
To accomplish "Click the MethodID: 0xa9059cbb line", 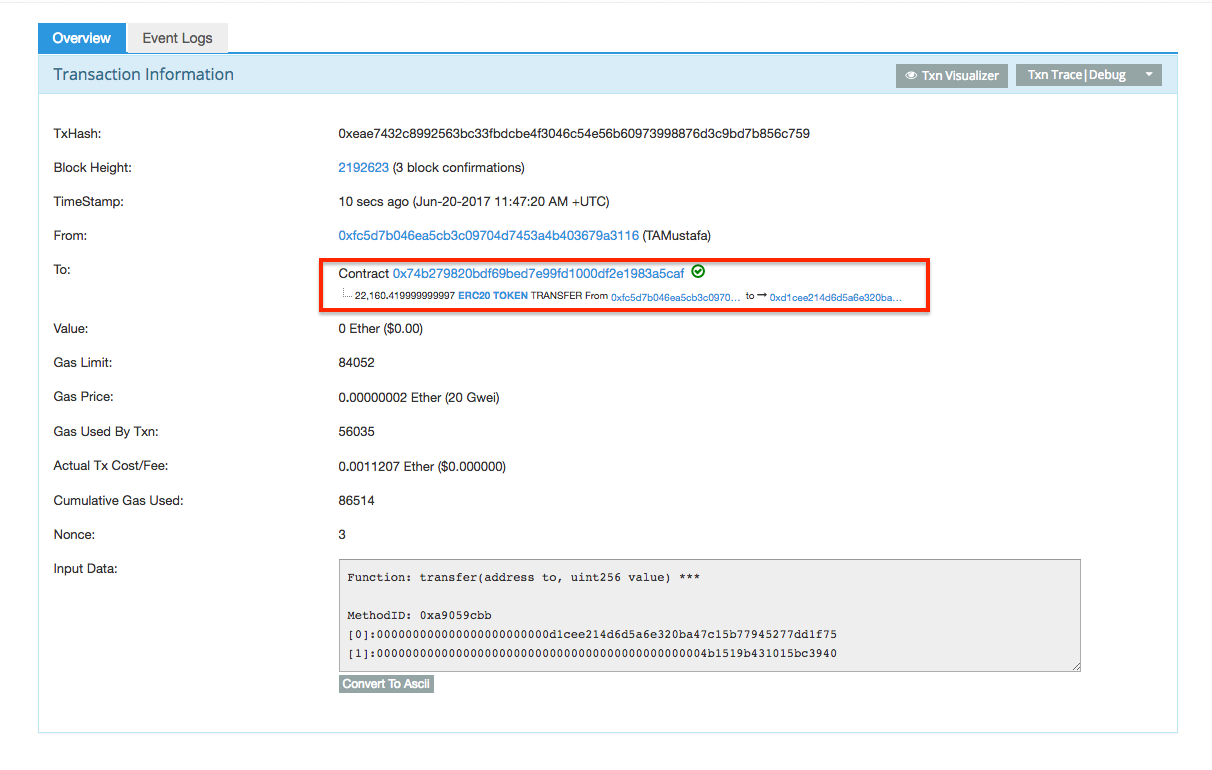I will pos(419,615).
